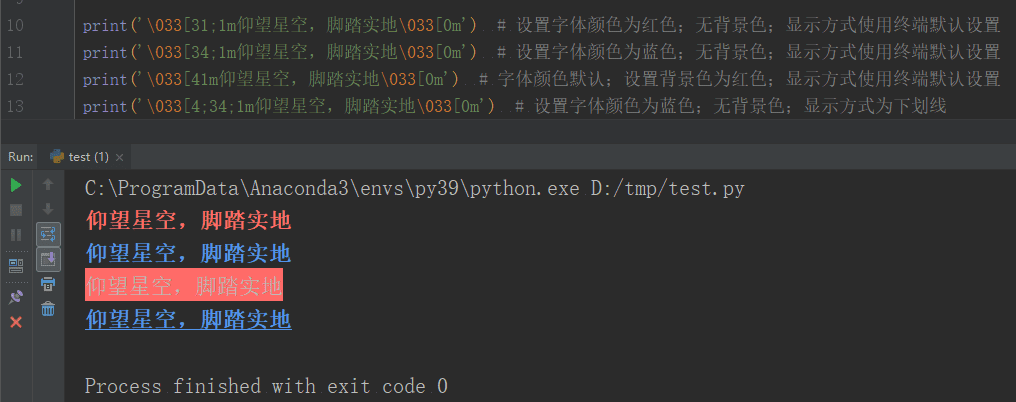Viewport: 1016px width, 402px height.
Task: Open the Restore Layout icon
Action: click(x=16, y=266)
